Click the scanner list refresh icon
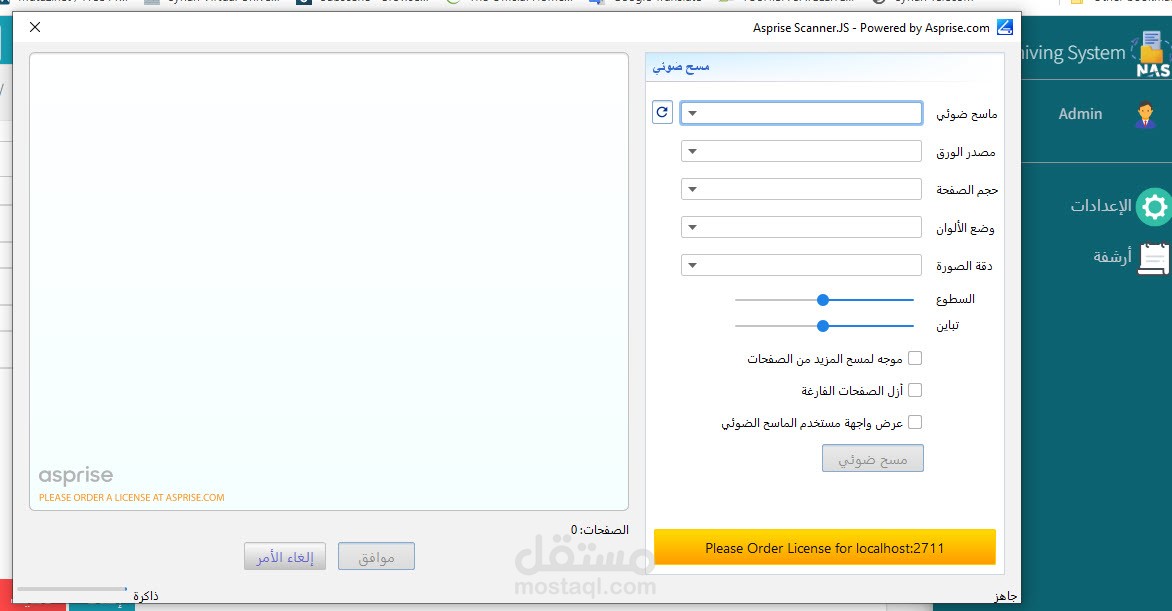 click(x=662, y=112)
